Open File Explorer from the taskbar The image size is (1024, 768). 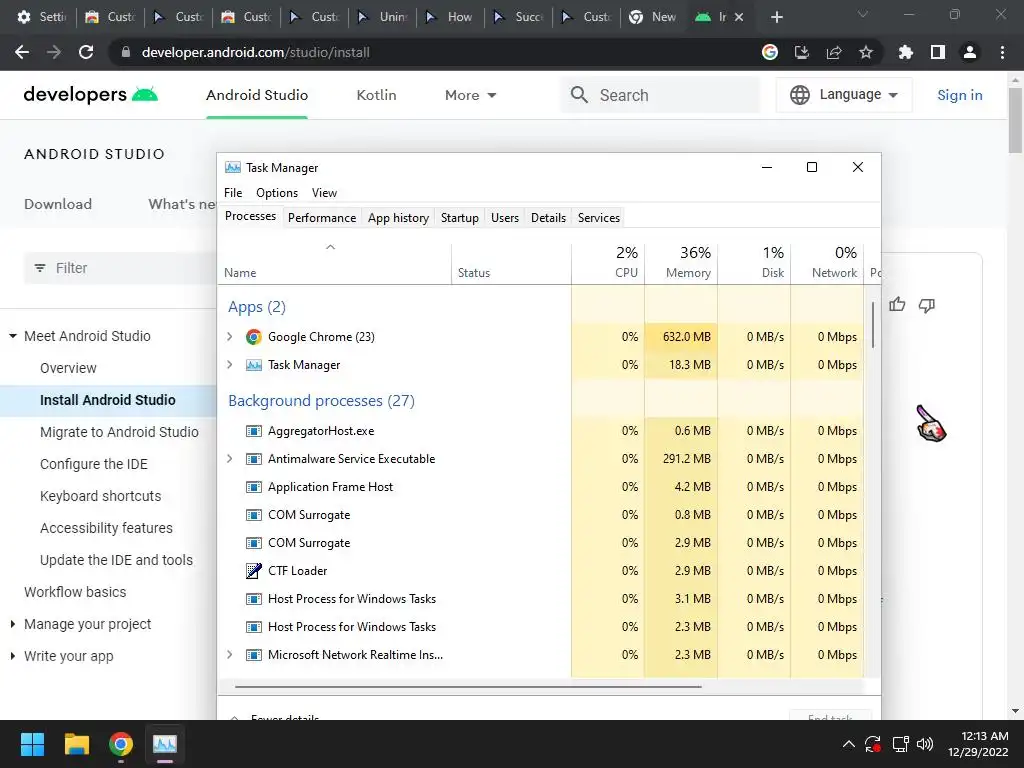pos(76,744)
